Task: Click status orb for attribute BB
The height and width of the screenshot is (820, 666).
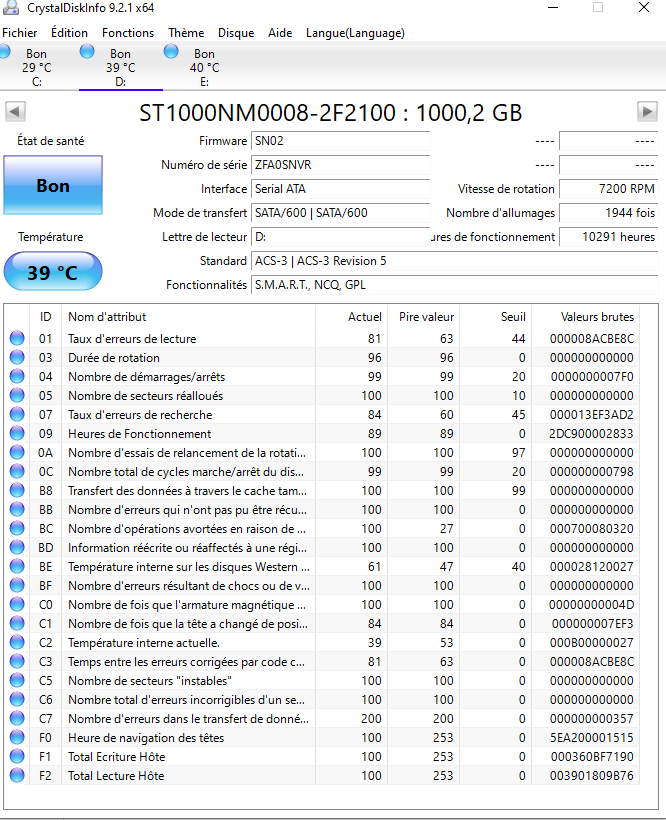Action: click(x=17, y=509)
